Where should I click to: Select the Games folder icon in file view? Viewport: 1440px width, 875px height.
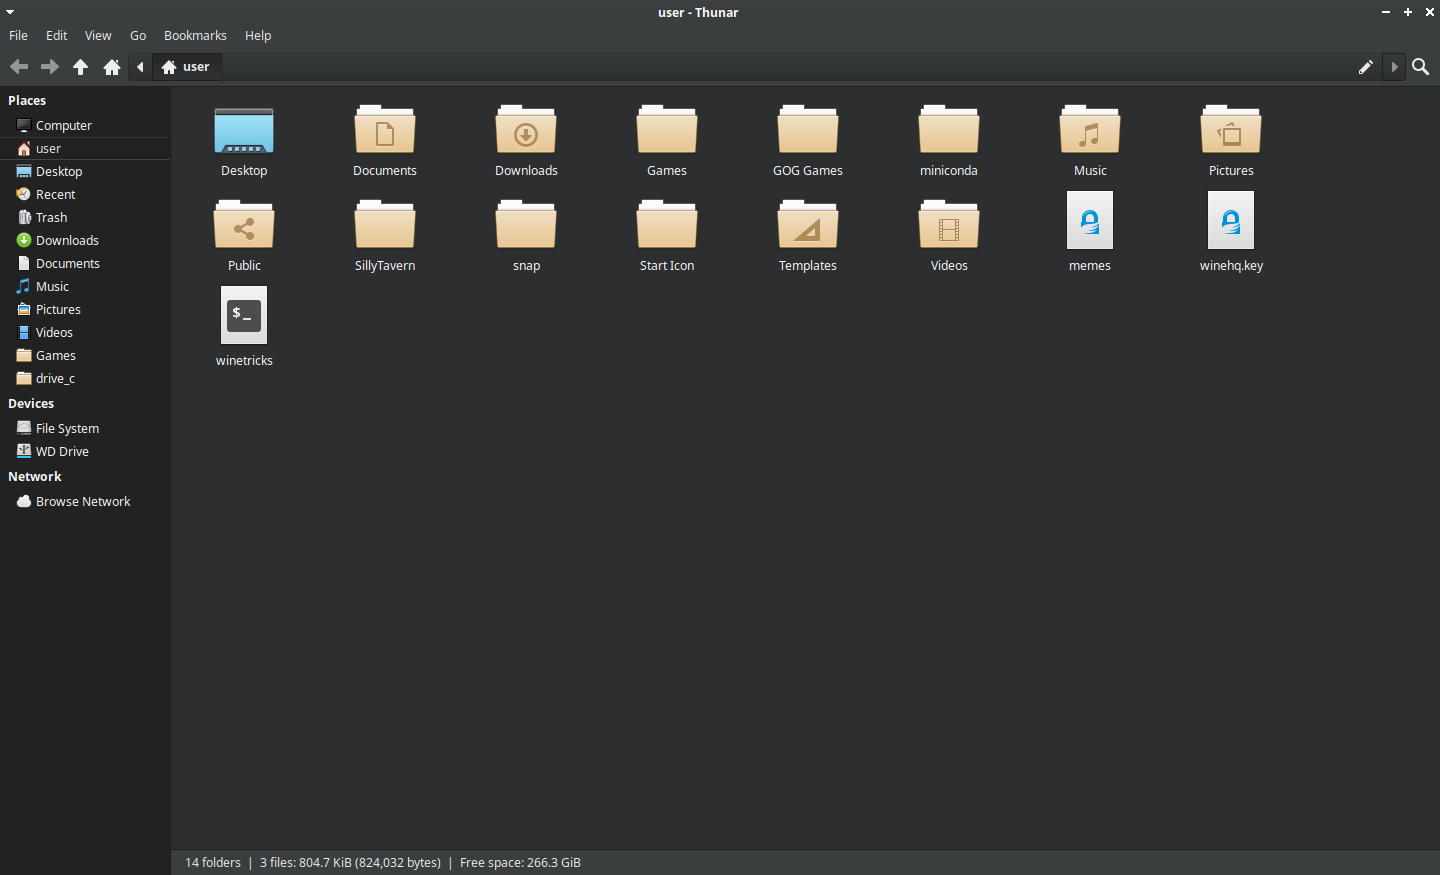pos(667,131)
